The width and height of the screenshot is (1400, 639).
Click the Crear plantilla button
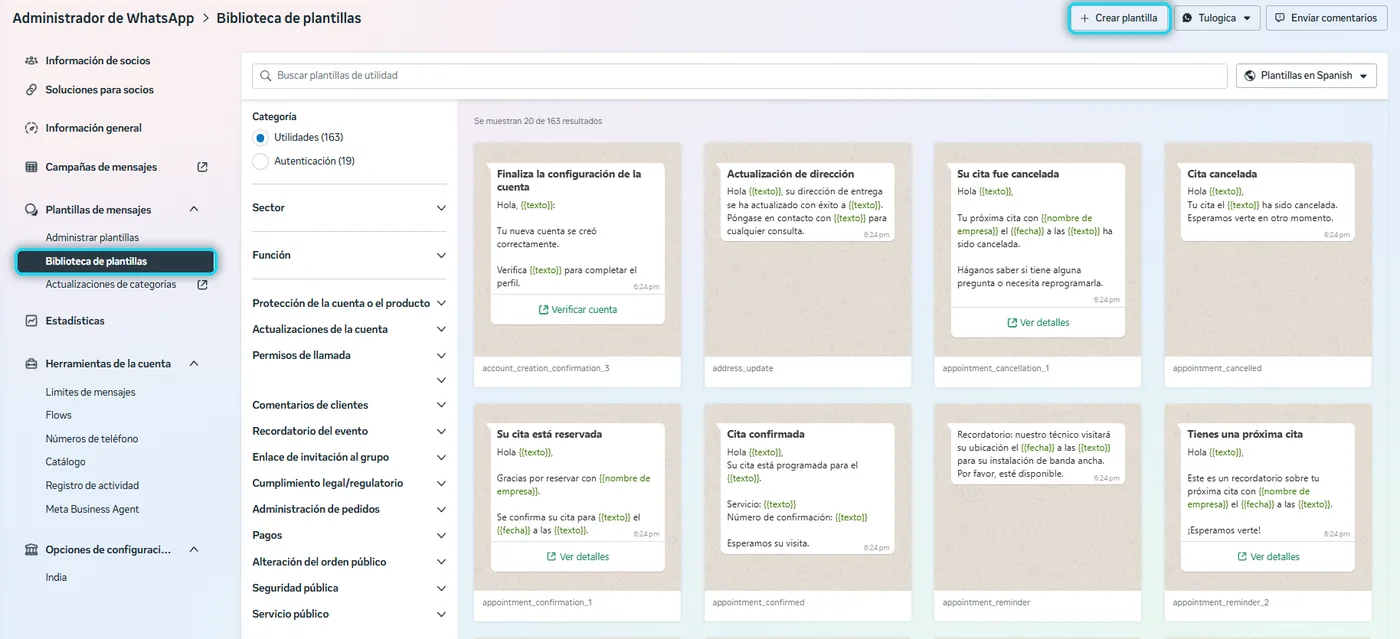coord(1119,18)
